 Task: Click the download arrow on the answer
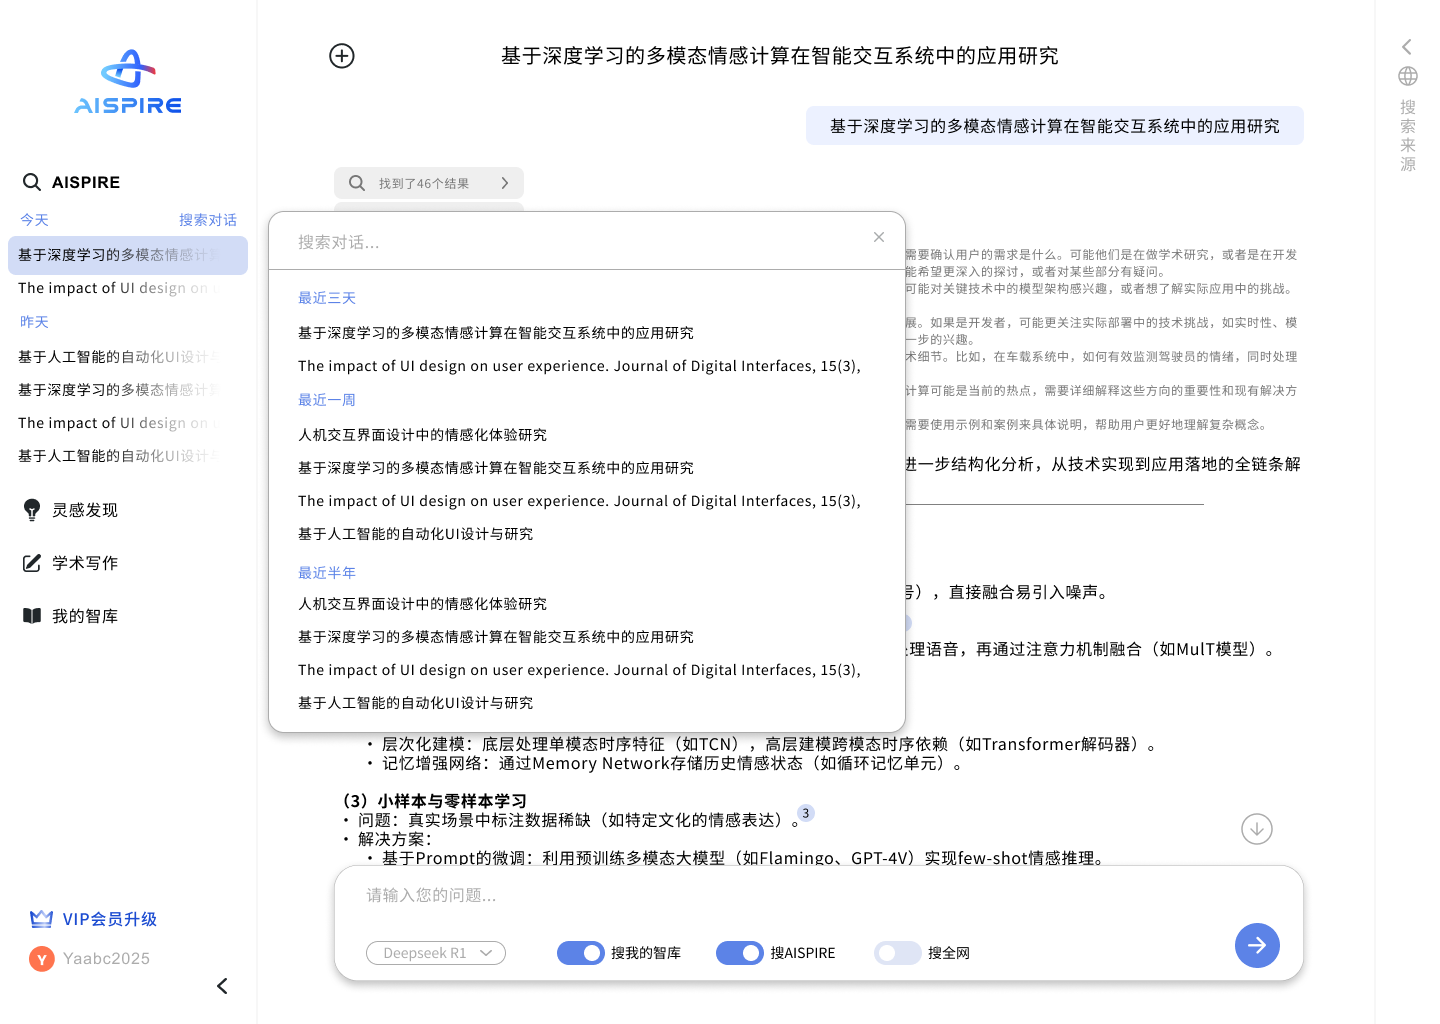(1257, 829)
